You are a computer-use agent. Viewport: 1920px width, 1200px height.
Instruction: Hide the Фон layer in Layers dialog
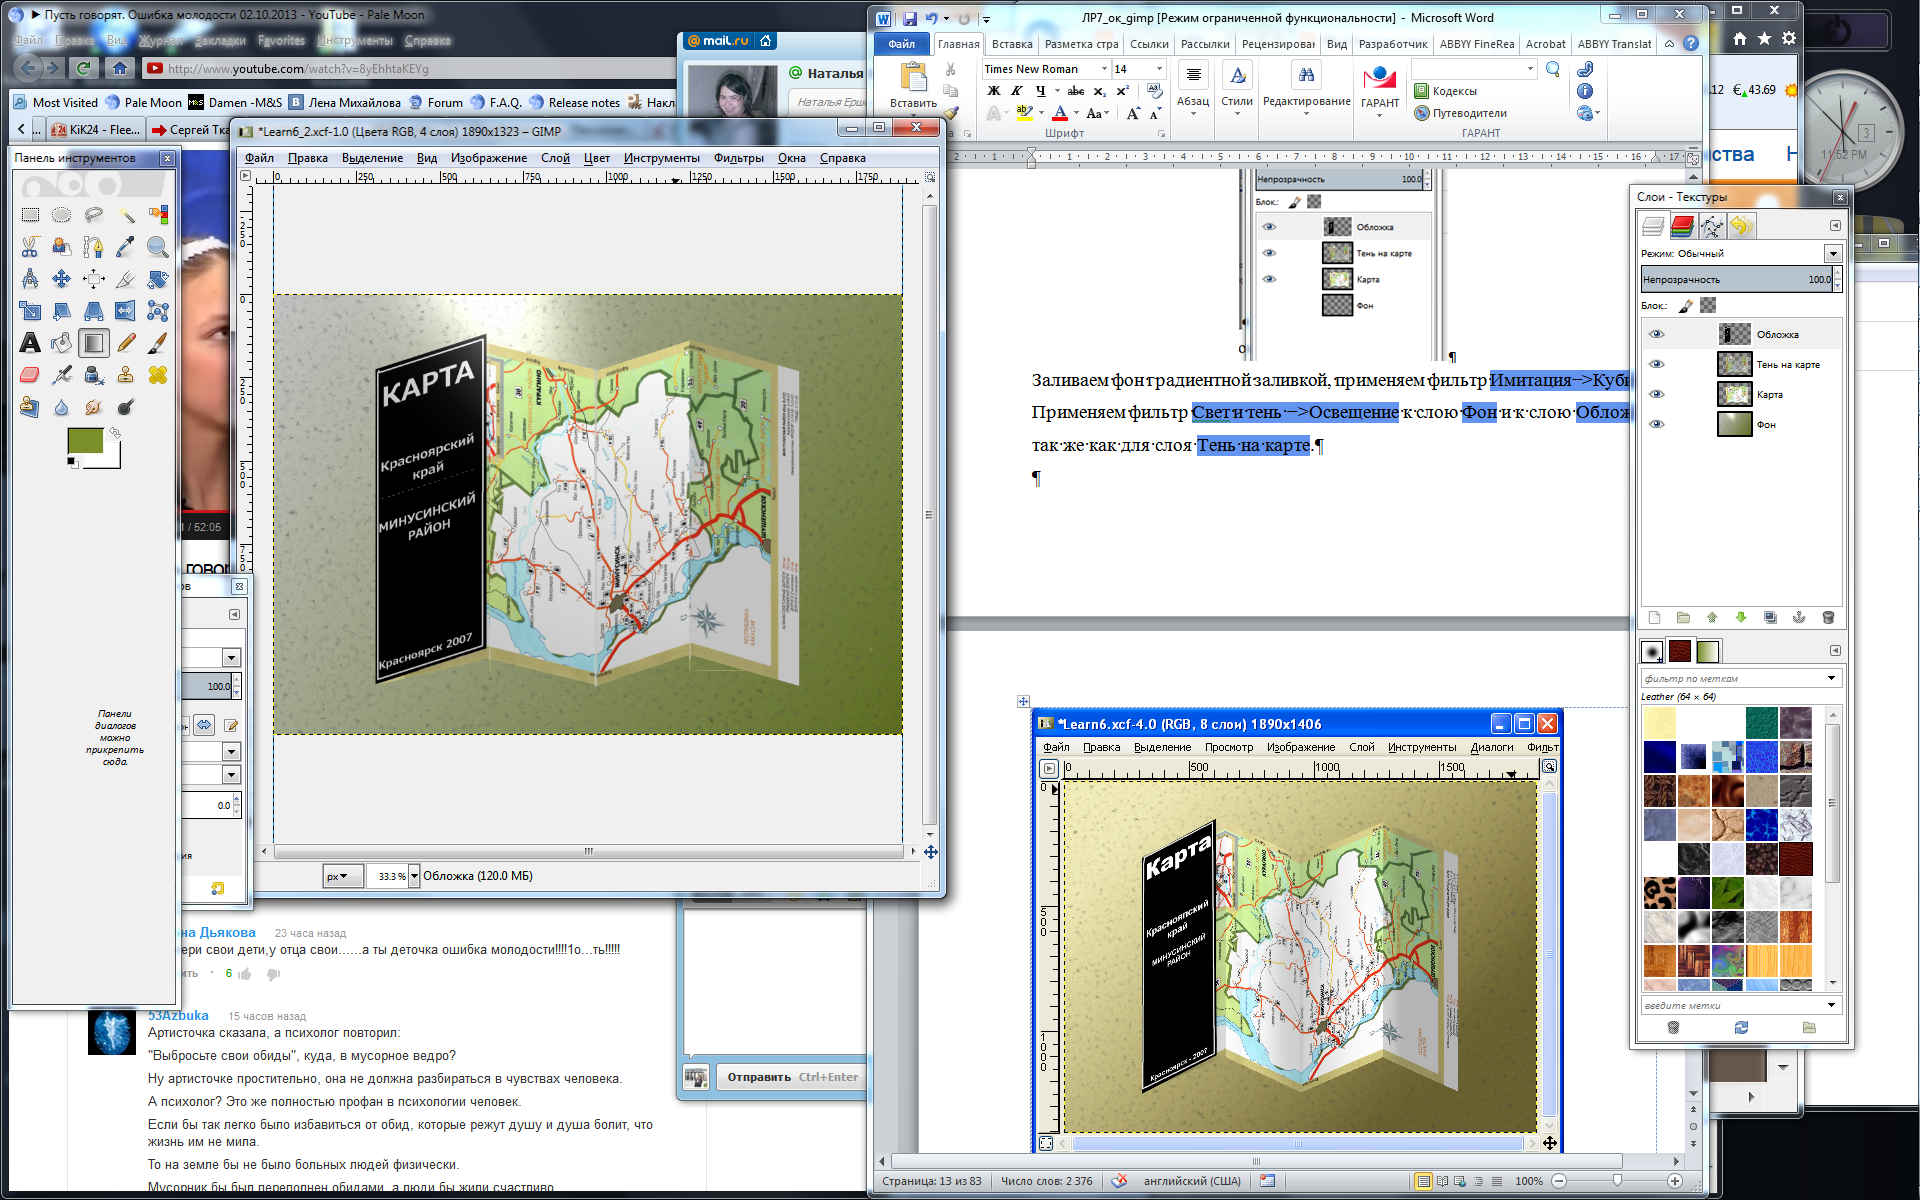tap(1657, 425)
